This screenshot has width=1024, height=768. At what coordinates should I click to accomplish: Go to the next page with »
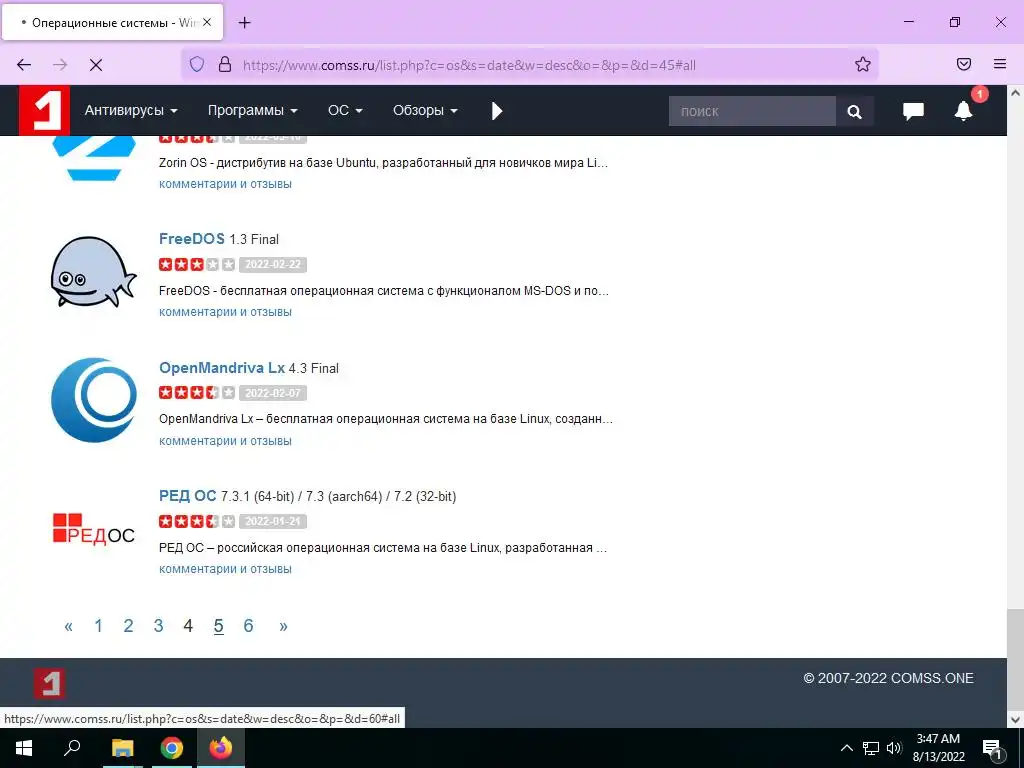tap(283, 626)
